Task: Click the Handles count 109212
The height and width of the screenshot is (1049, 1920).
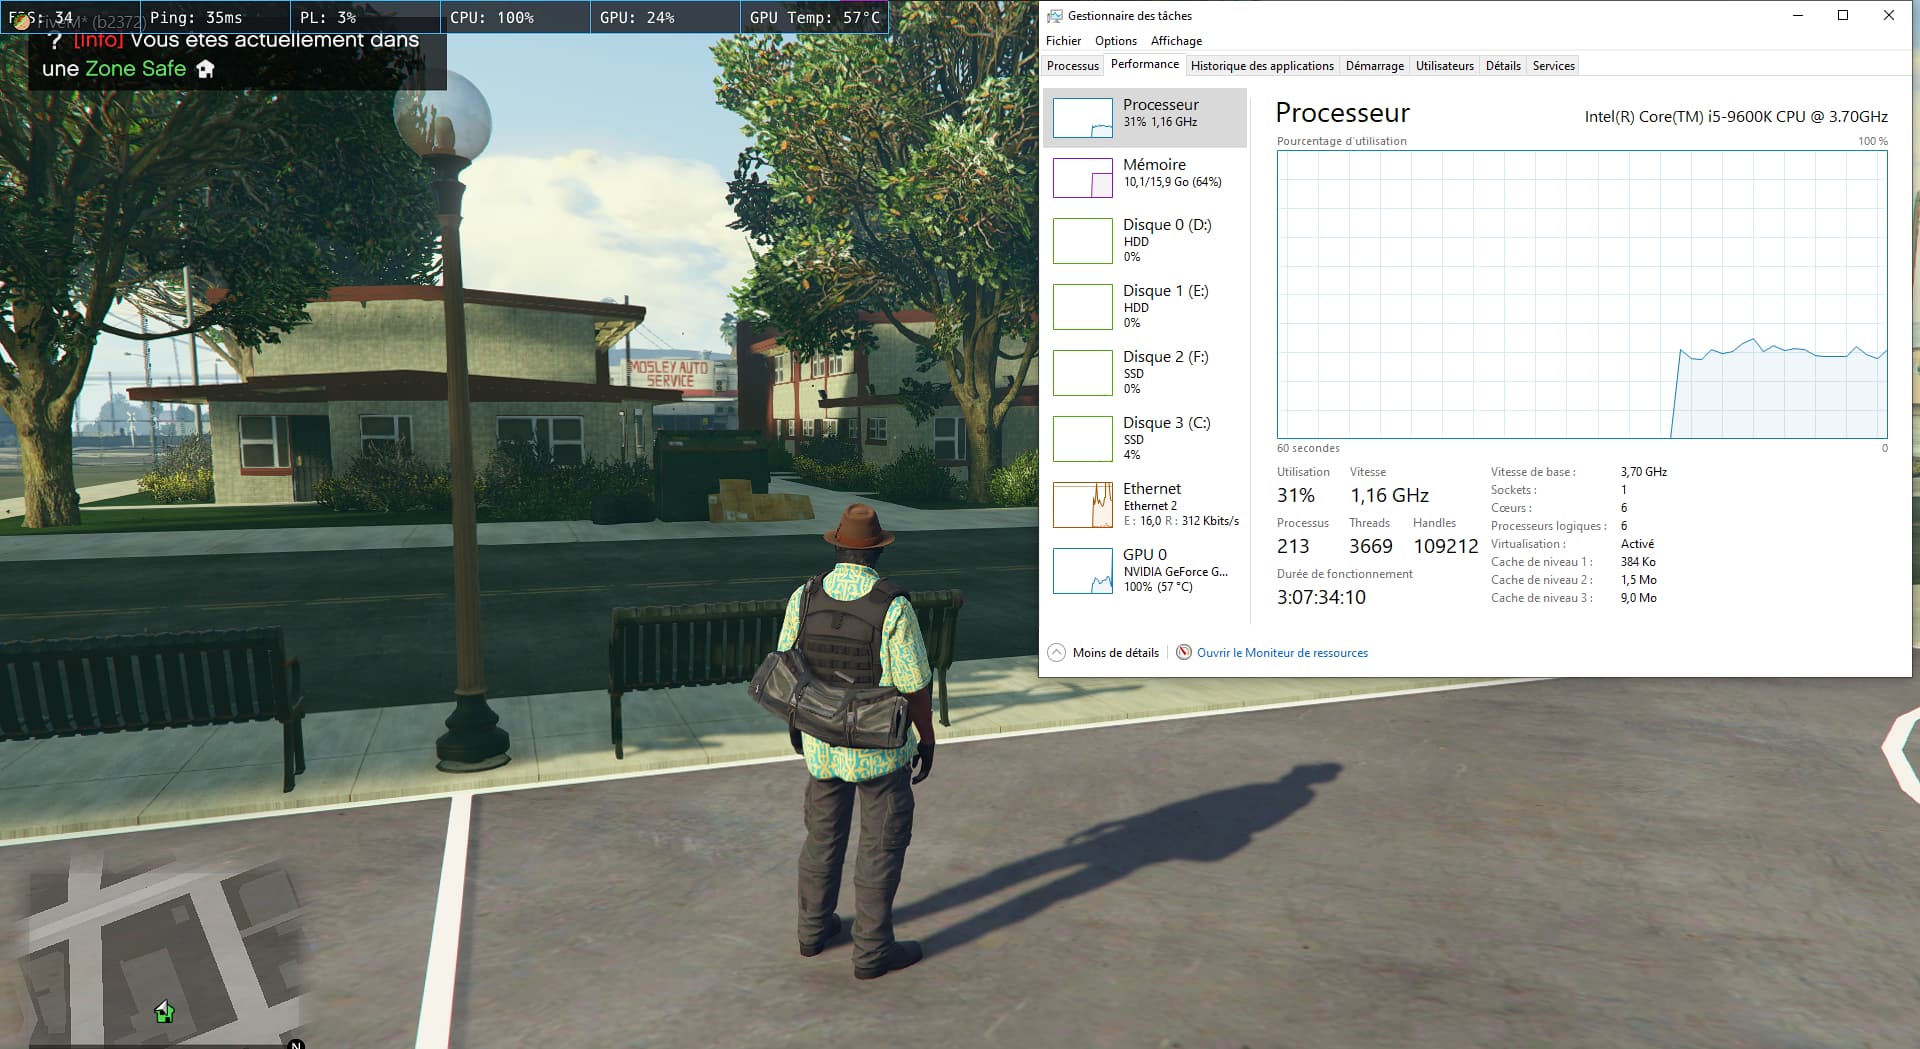Action: 1445,546
